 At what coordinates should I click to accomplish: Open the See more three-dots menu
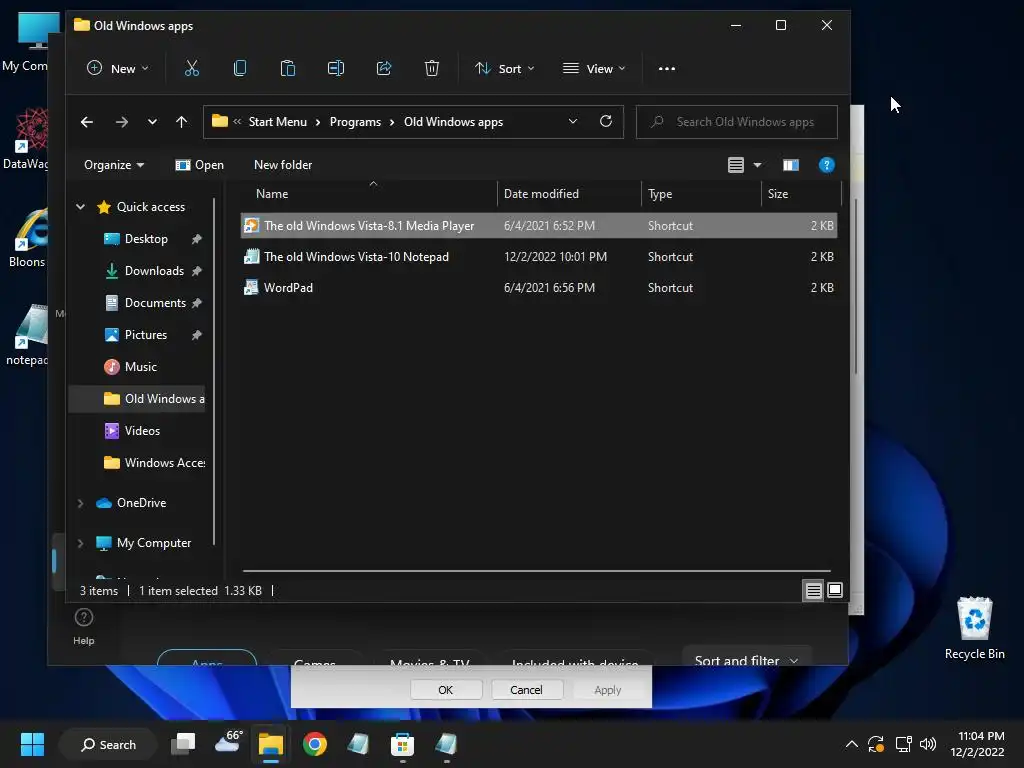pos(667,69)
